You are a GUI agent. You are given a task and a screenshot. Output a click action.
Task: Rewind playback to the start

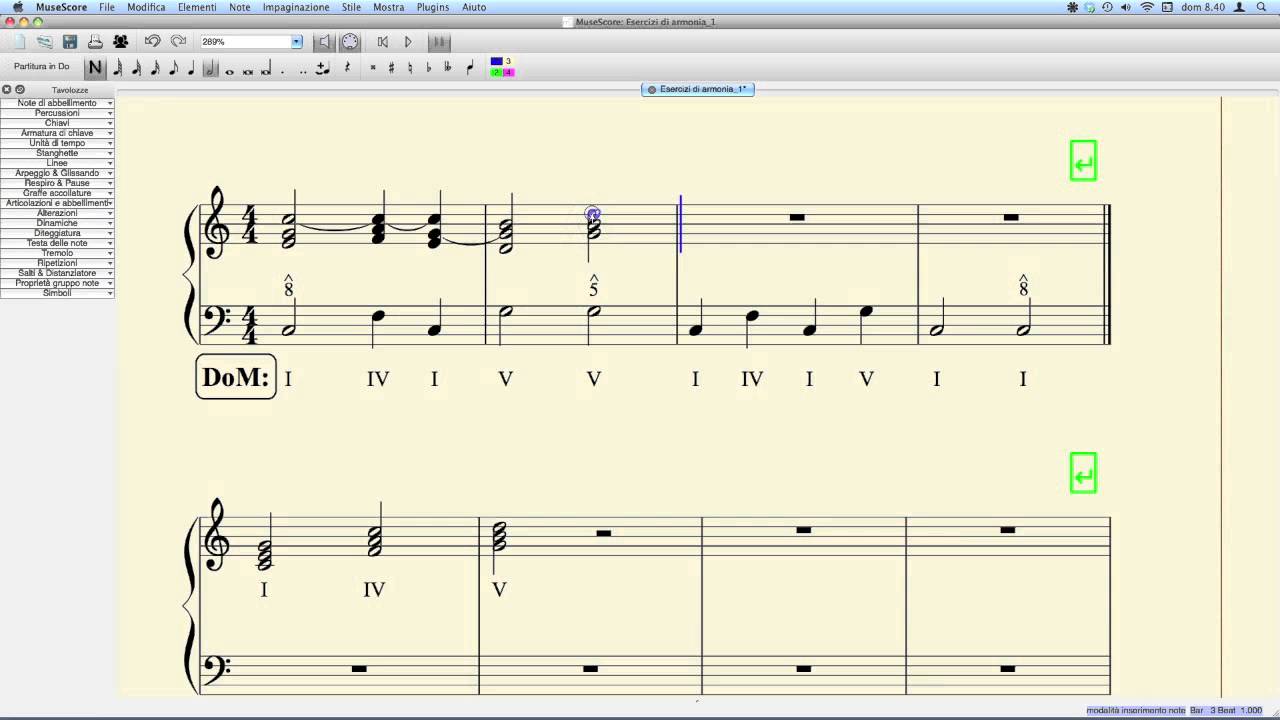pos(382,42)
